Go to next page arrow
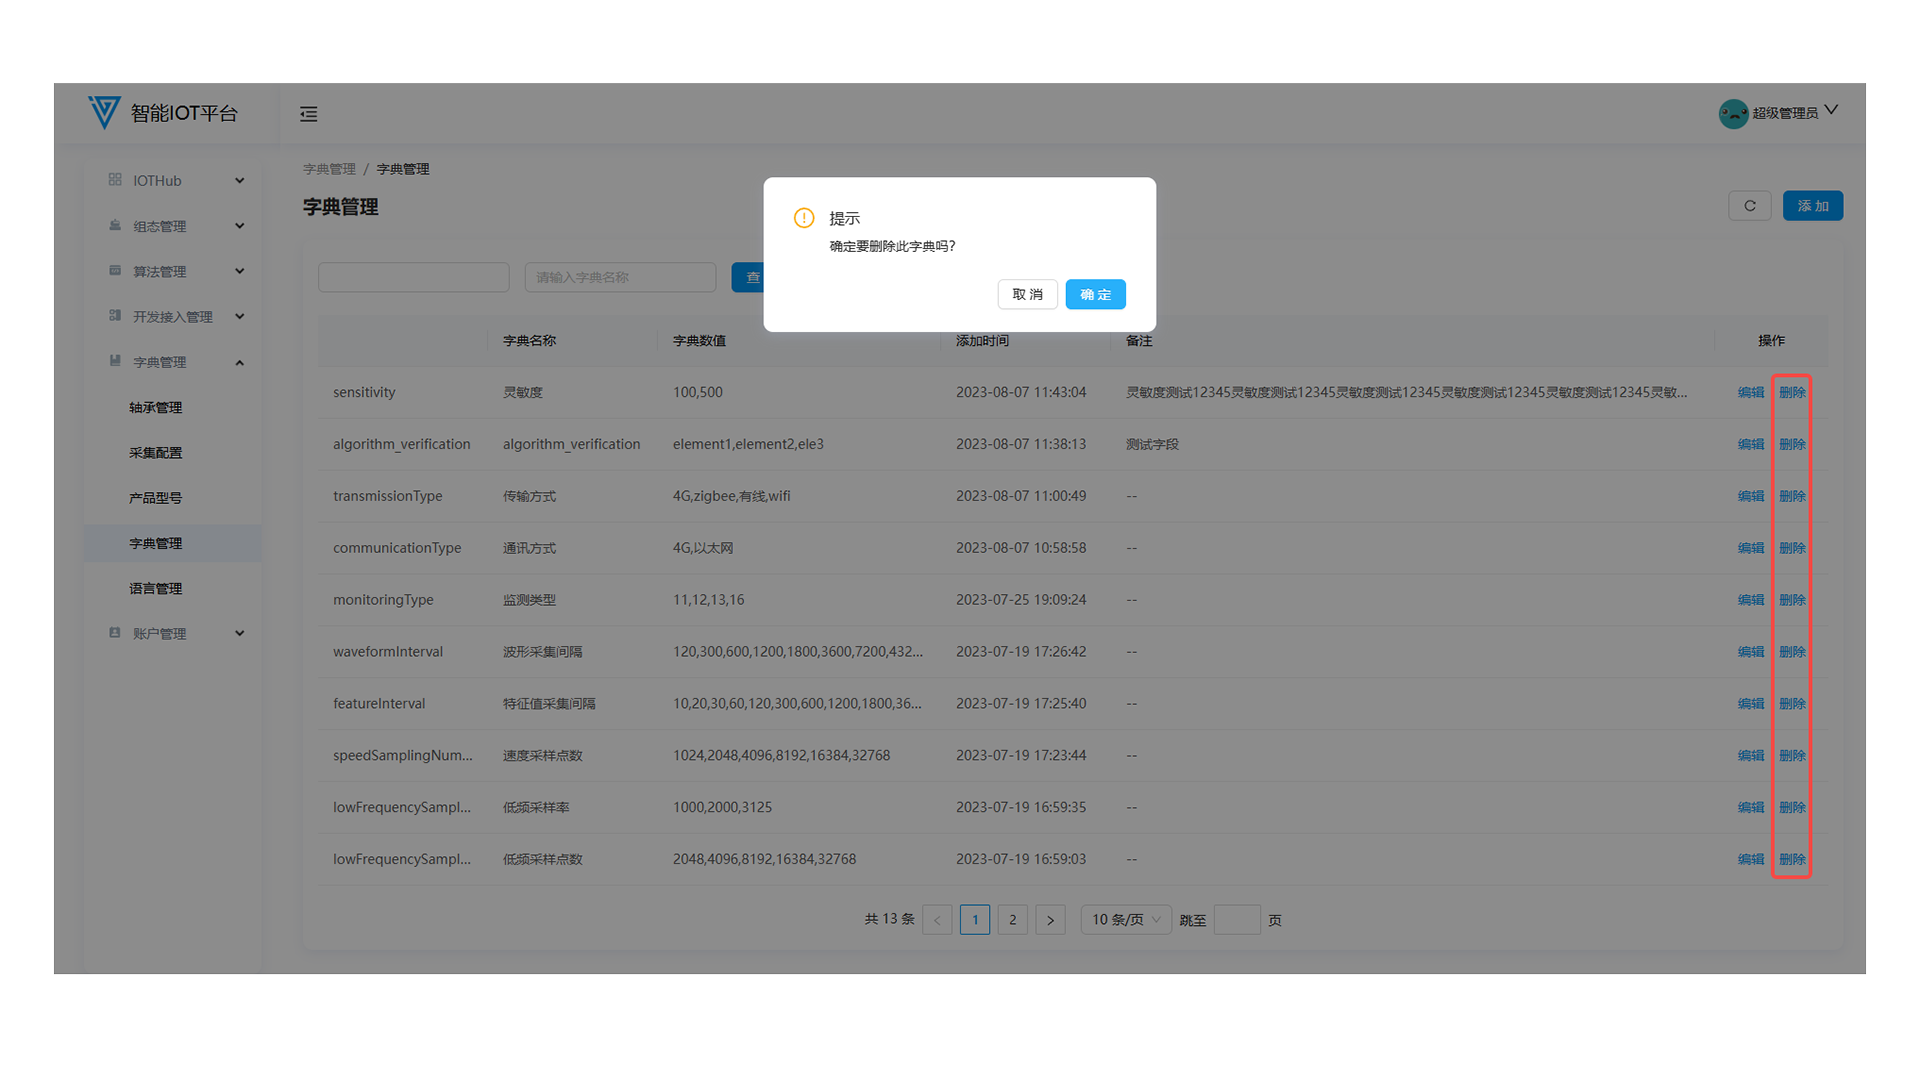 tap(1050, 920)
